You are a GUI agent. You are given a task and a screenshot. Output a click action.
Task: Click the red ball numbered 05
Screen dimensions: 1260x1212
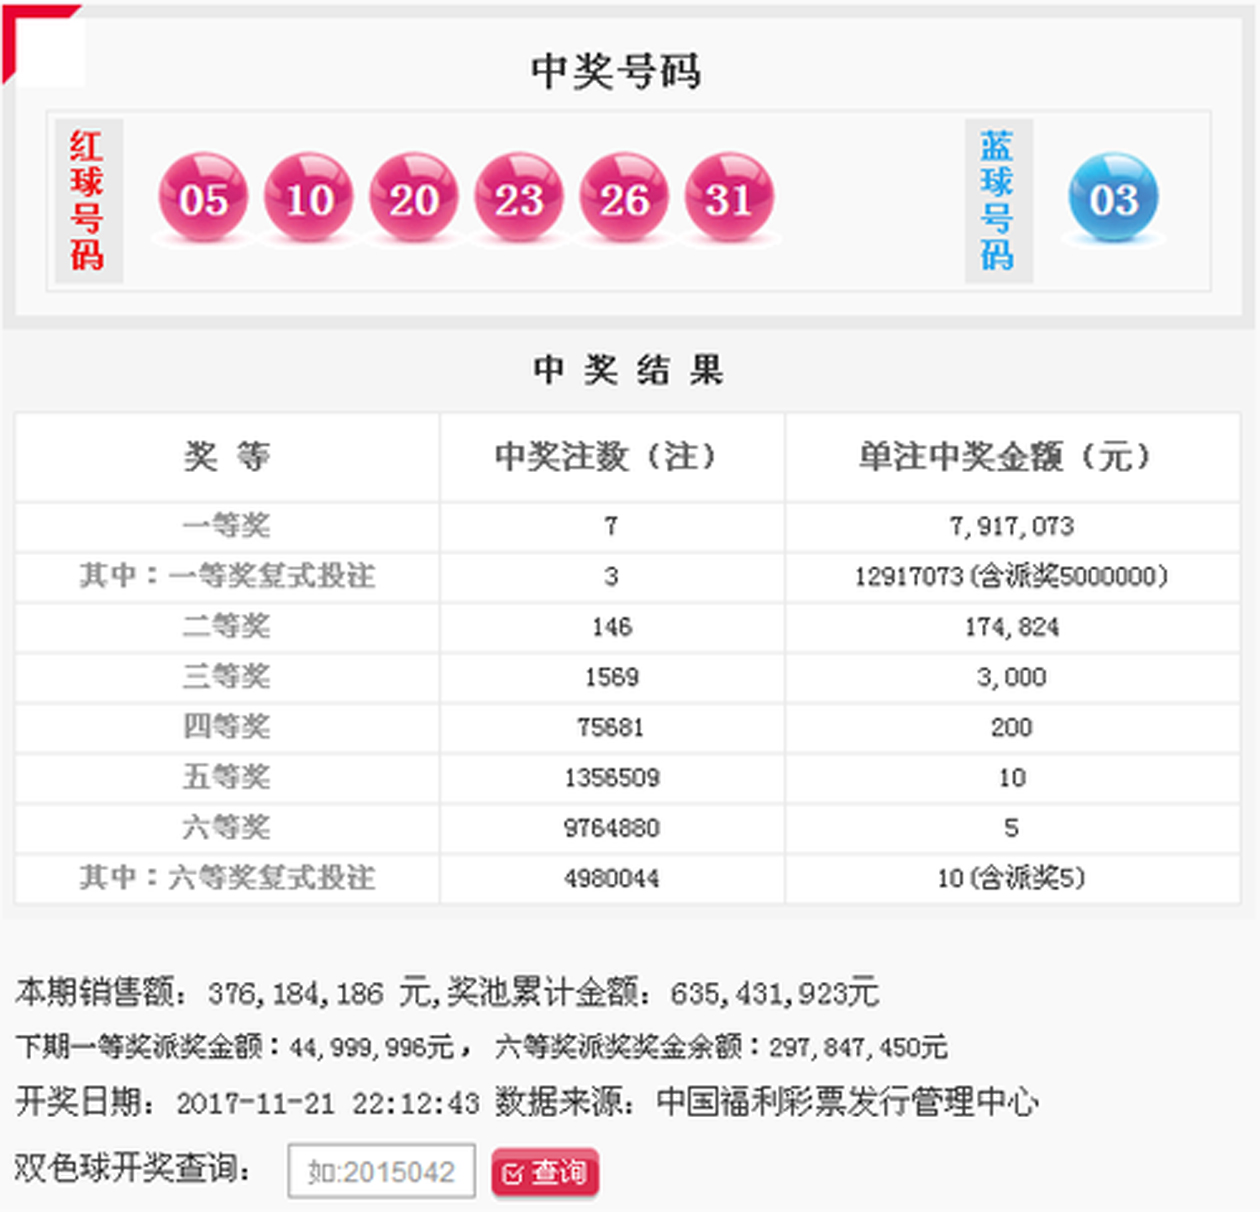tap(203, 198)
